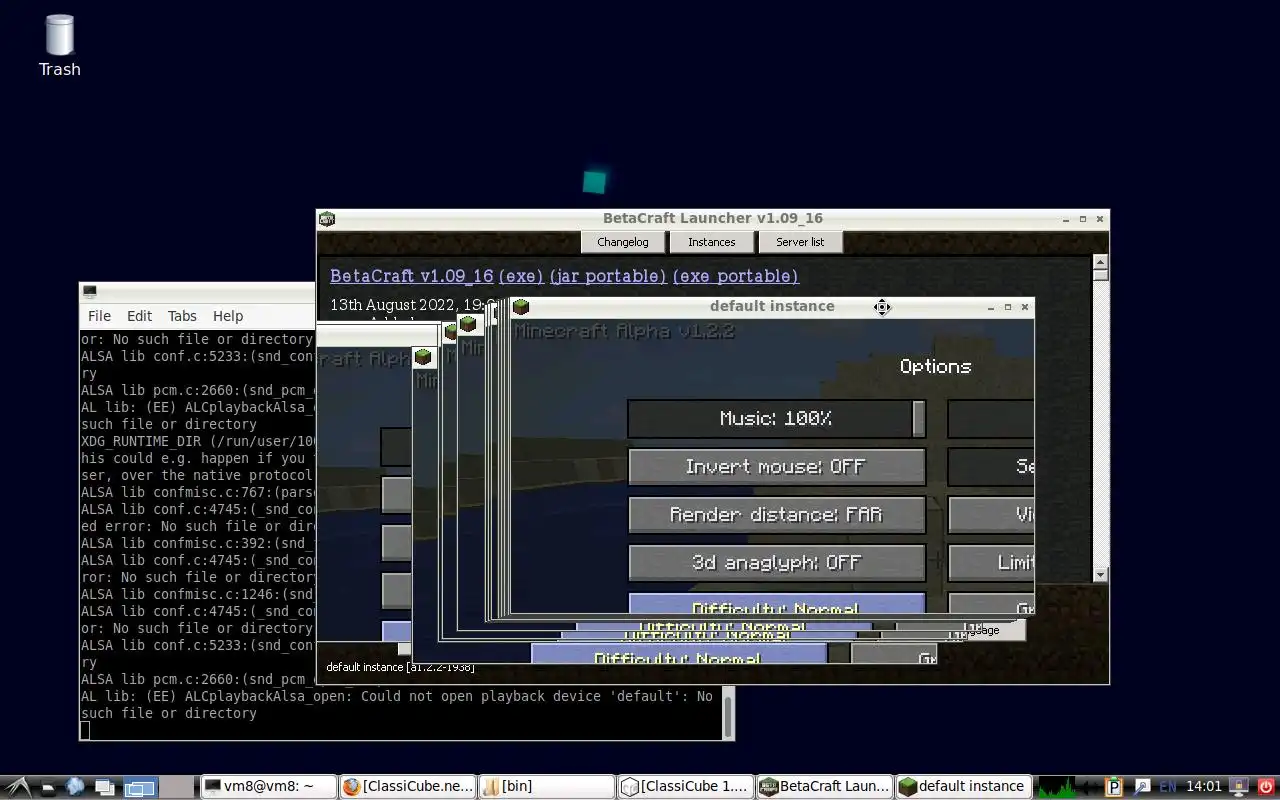Viewport: 1280px width, 800px height.
Task: Click the red power logout icon
Action: (1265, 787)
